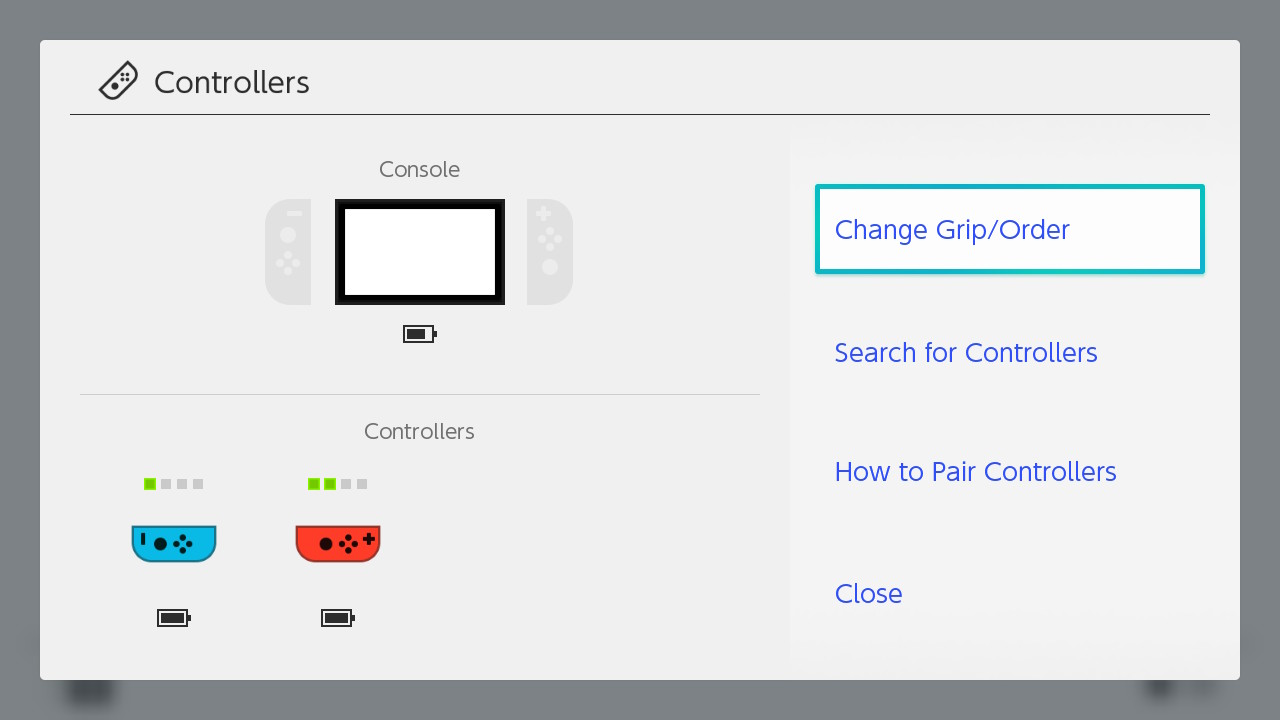
Task: Click the Controllers title heading
Action: (232, 82)
